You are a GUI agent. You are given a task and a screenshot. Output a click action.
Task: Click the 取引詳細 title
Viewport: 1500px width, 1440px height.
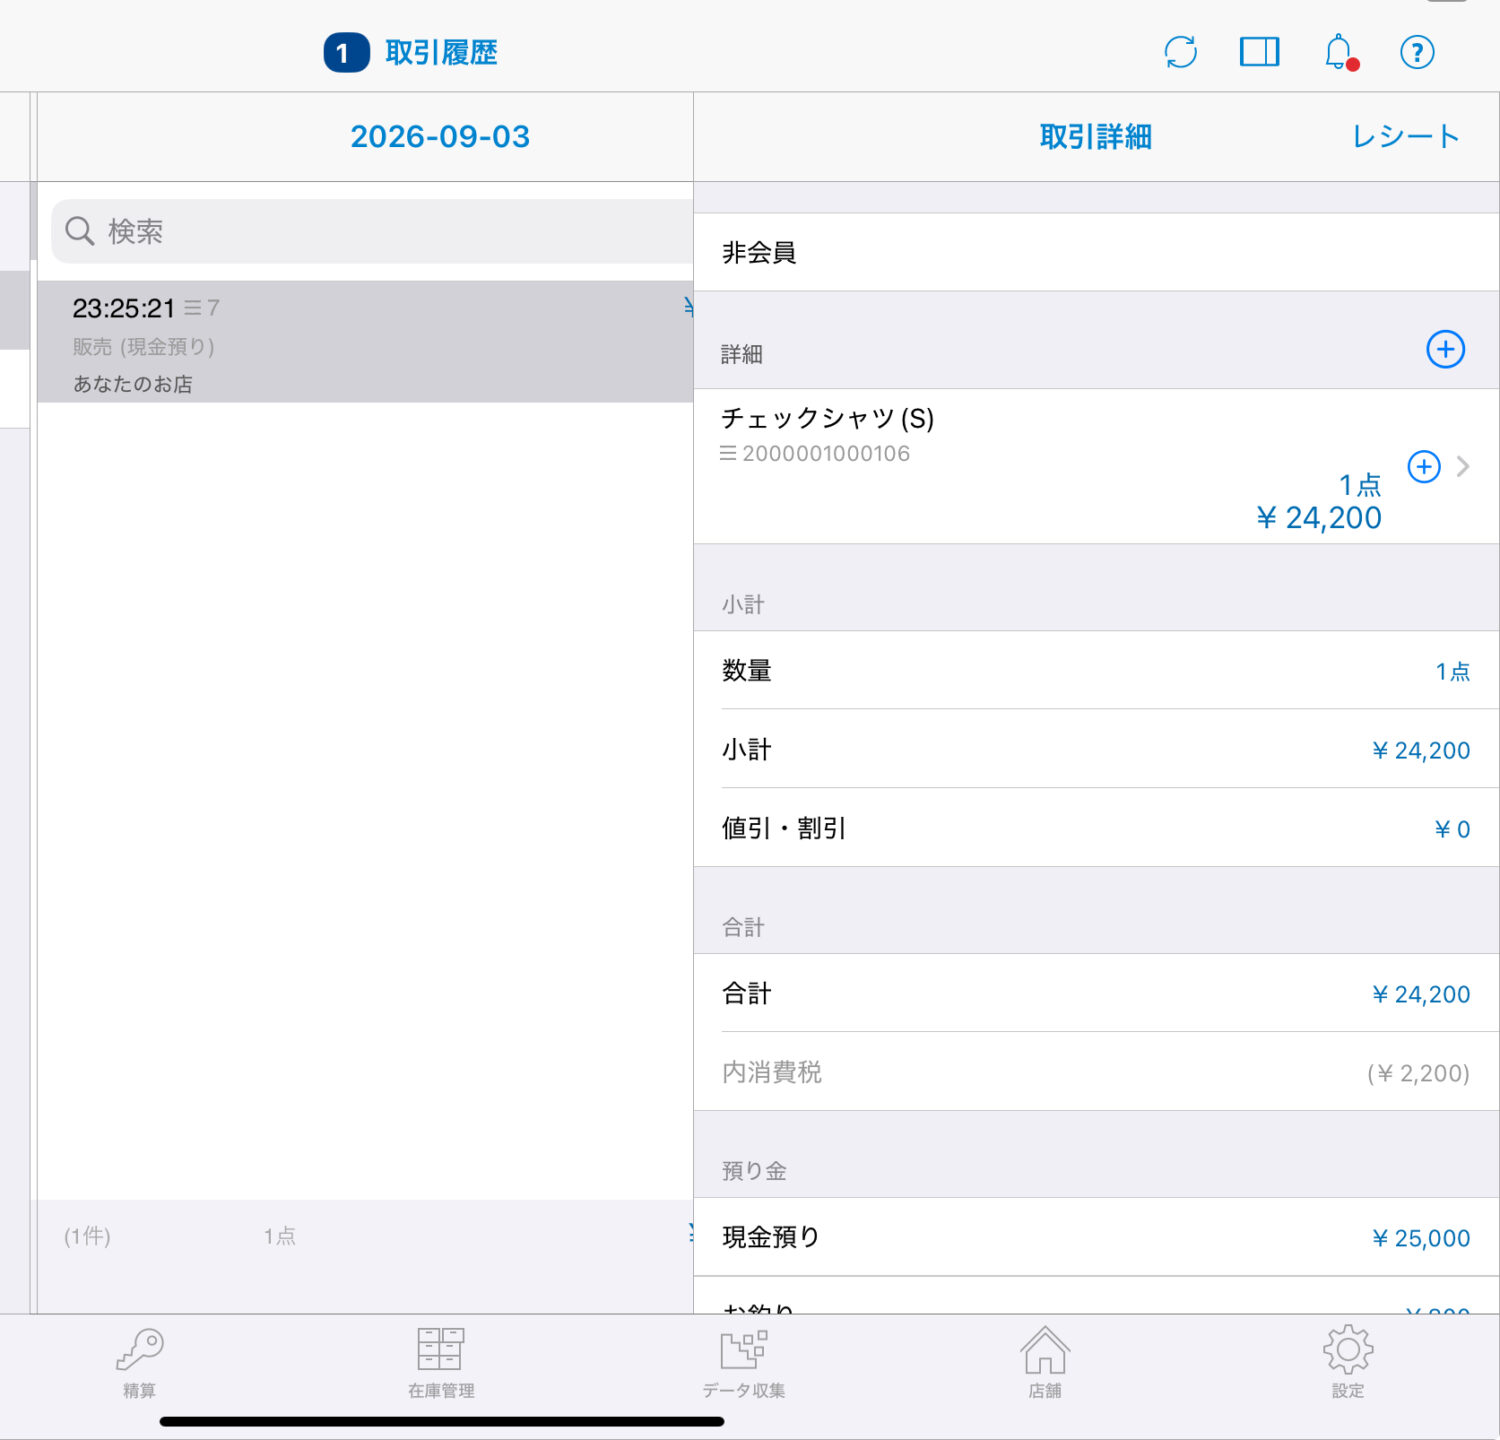(x=1096, y=137)
